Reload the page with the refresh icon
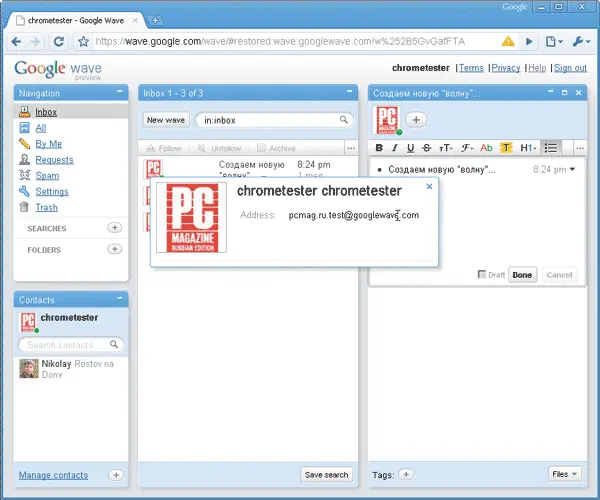Image resolution: width=600 pixels, height=500 pixels. point(59,41)
